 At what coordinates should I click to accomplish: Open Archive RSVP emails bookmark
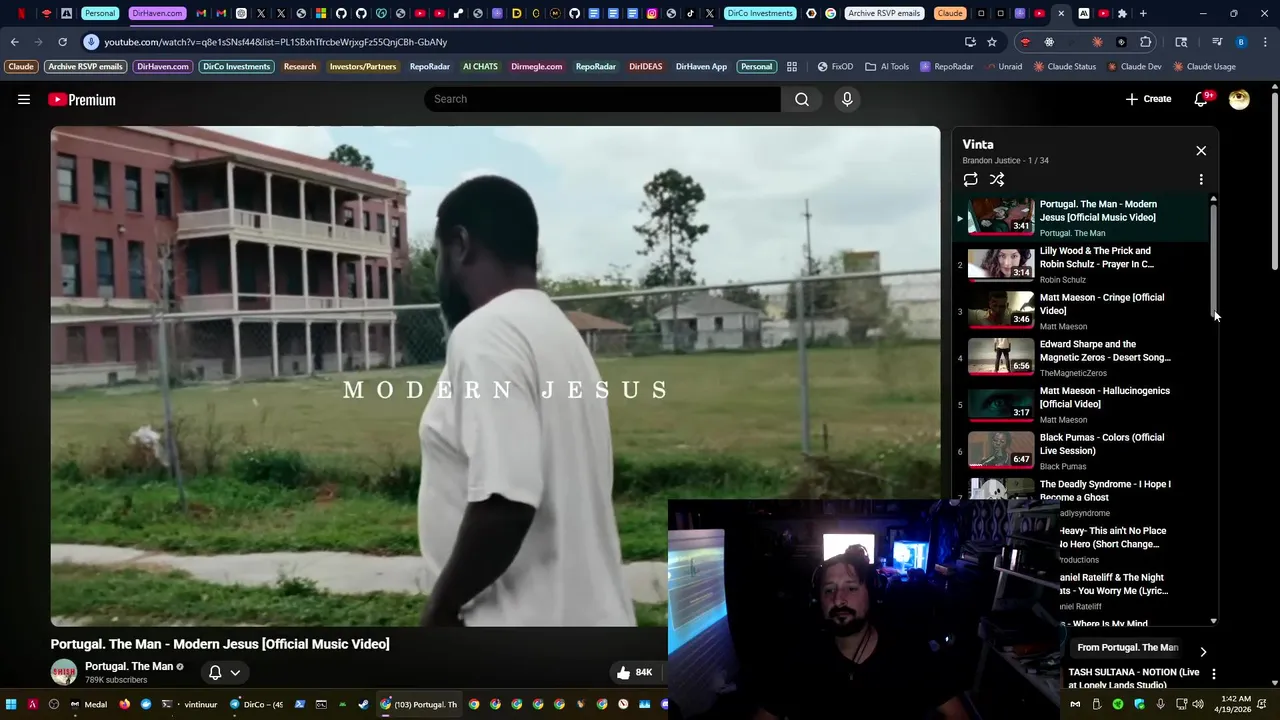(85, 67)
